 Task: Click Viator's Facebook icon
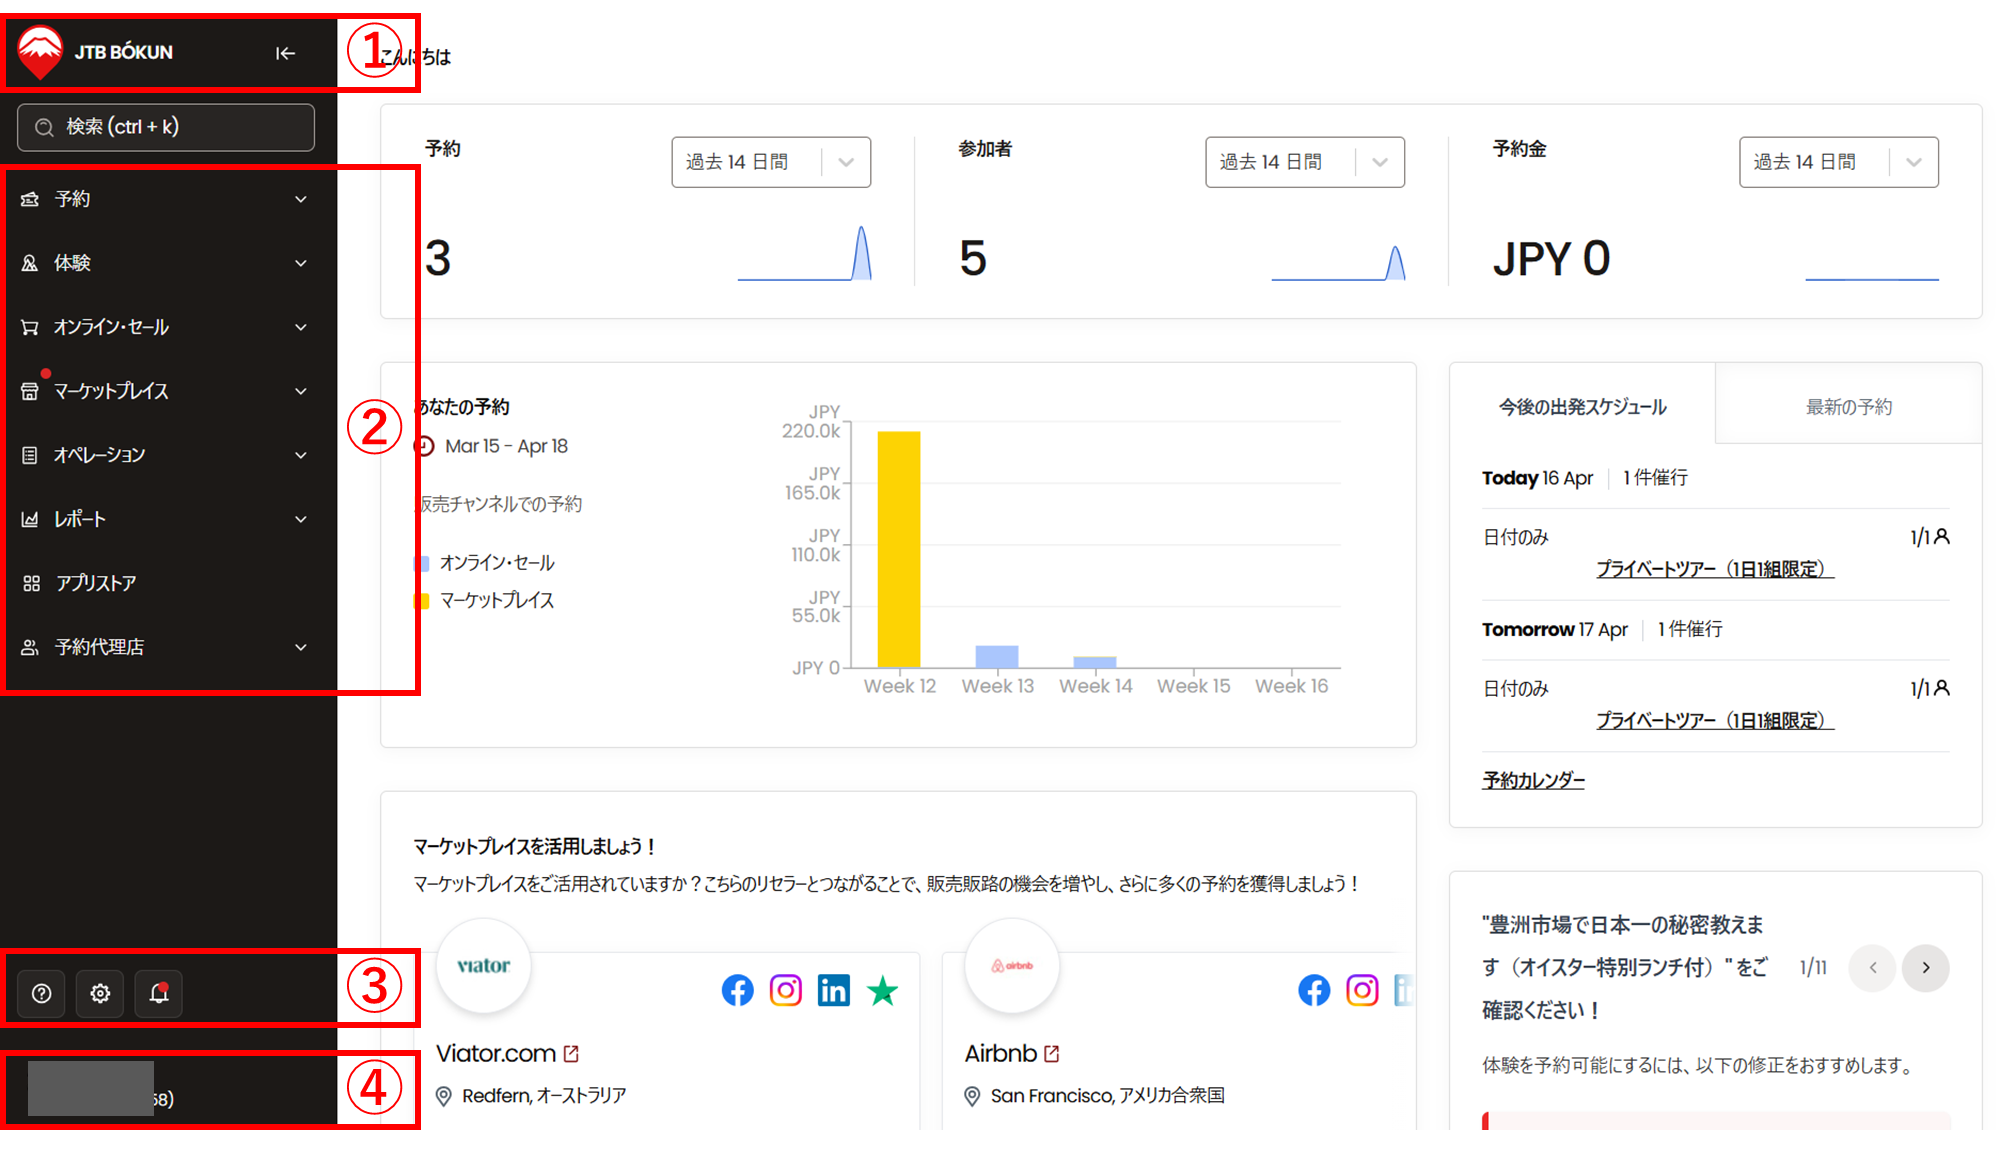[x=738, y=990]
